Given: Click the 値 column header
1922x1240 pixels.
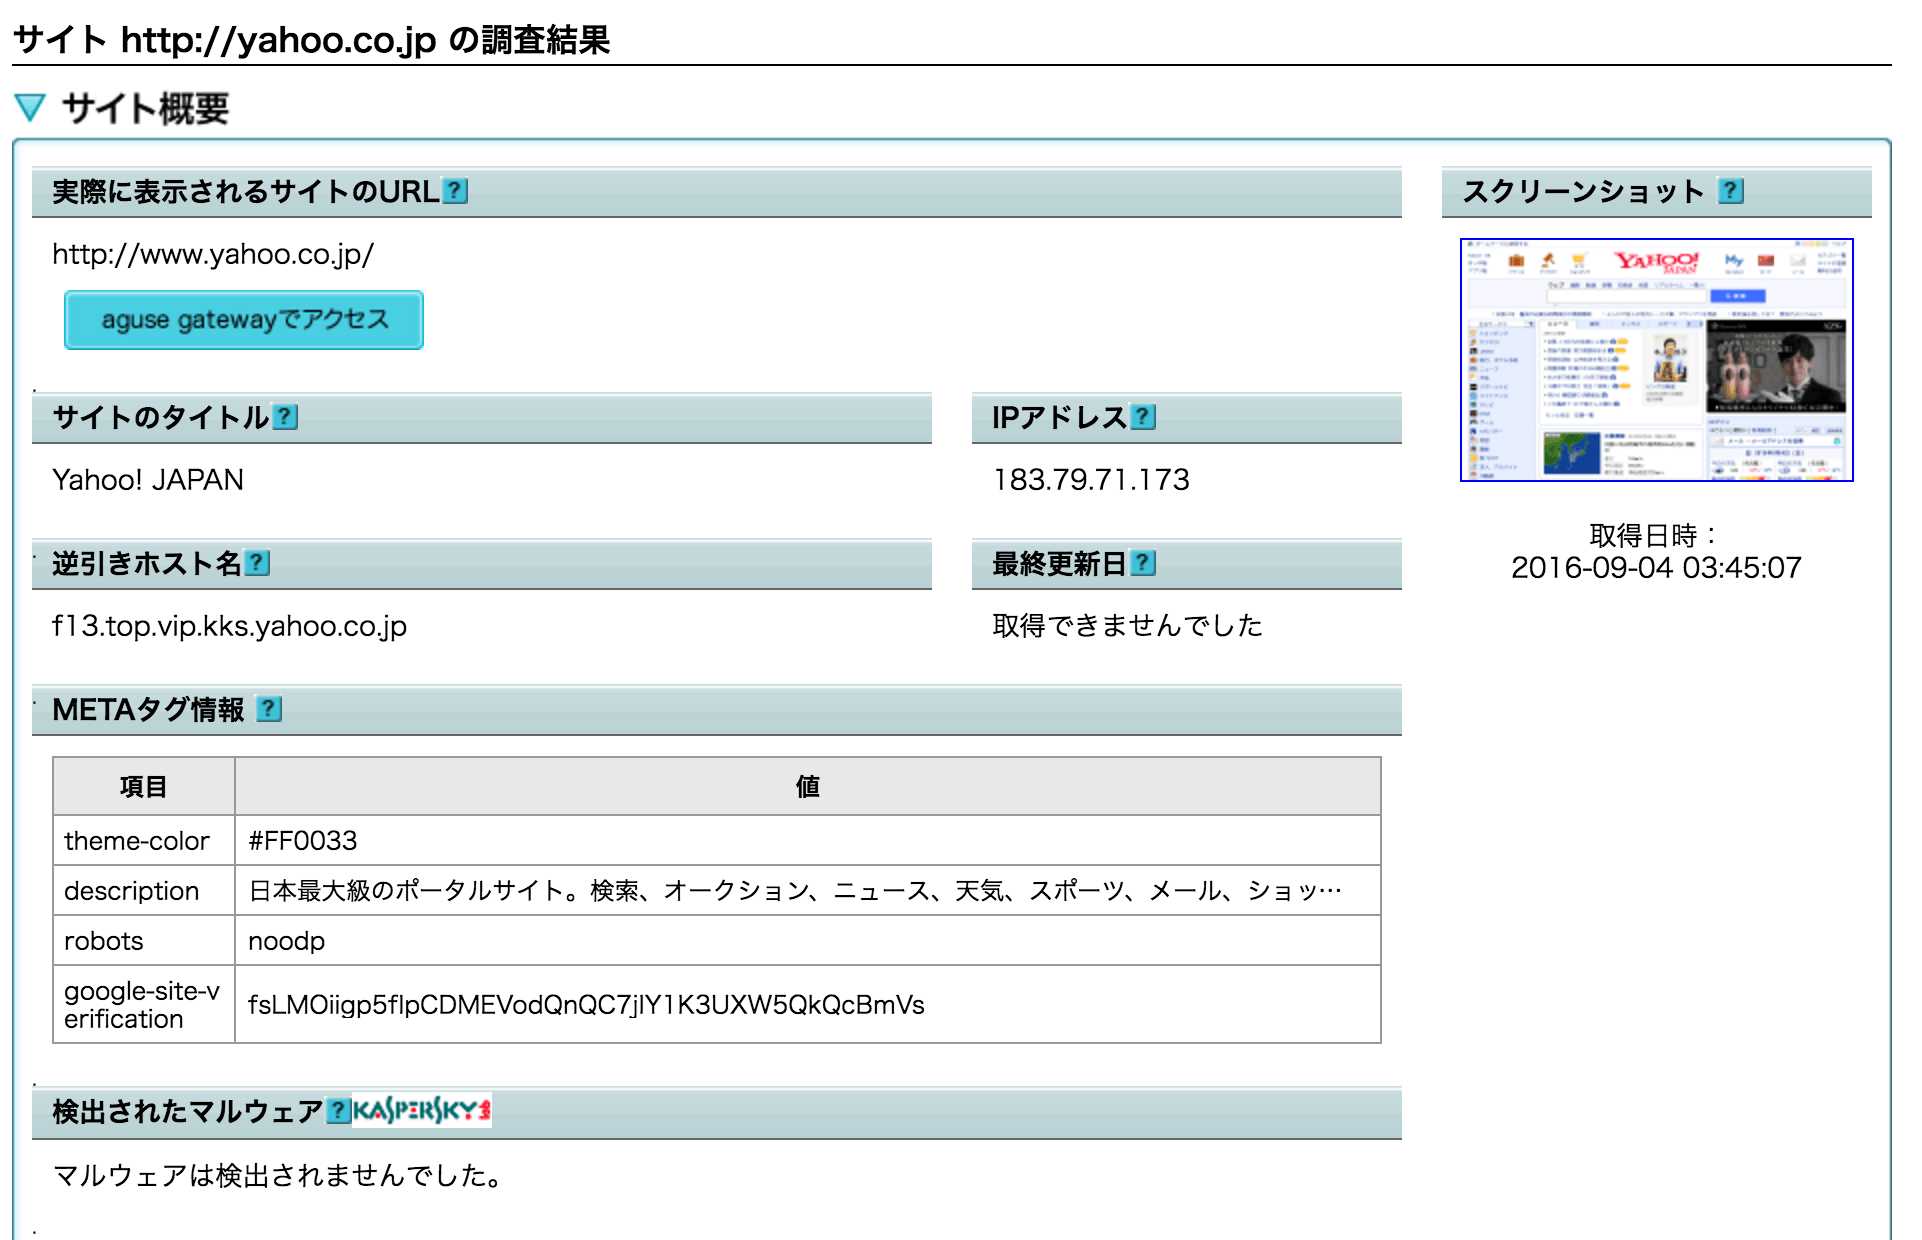Looking at the screenshot, I should tap(807, 787).
